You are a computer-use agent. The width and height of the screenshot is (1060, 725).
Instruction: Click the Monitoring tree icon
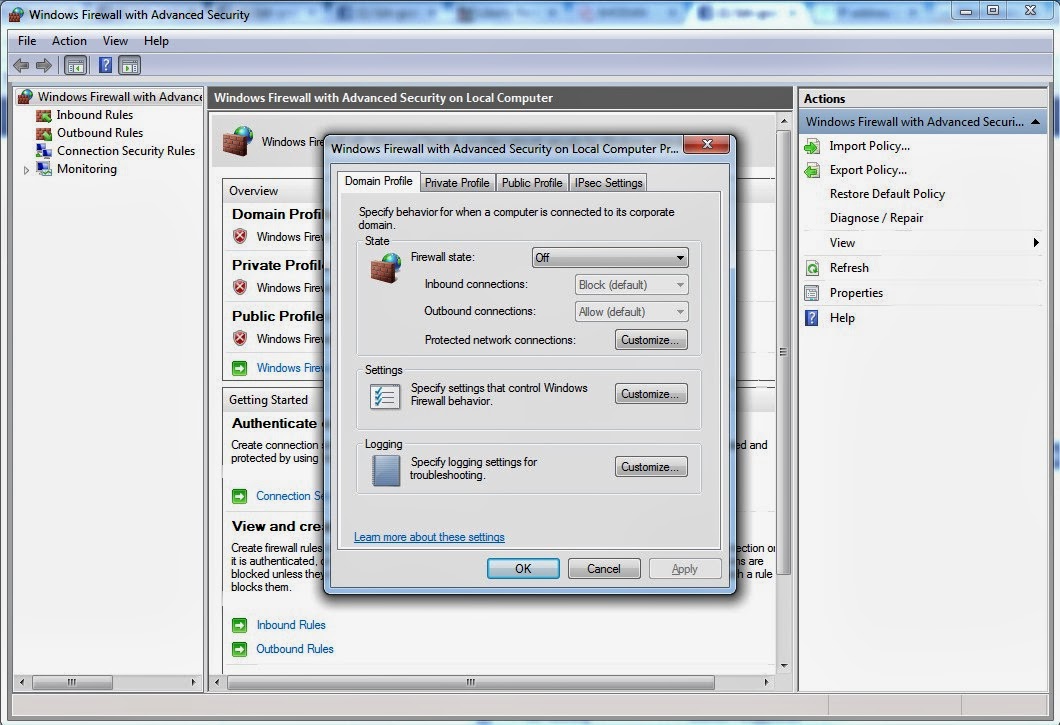click(44, 168)
